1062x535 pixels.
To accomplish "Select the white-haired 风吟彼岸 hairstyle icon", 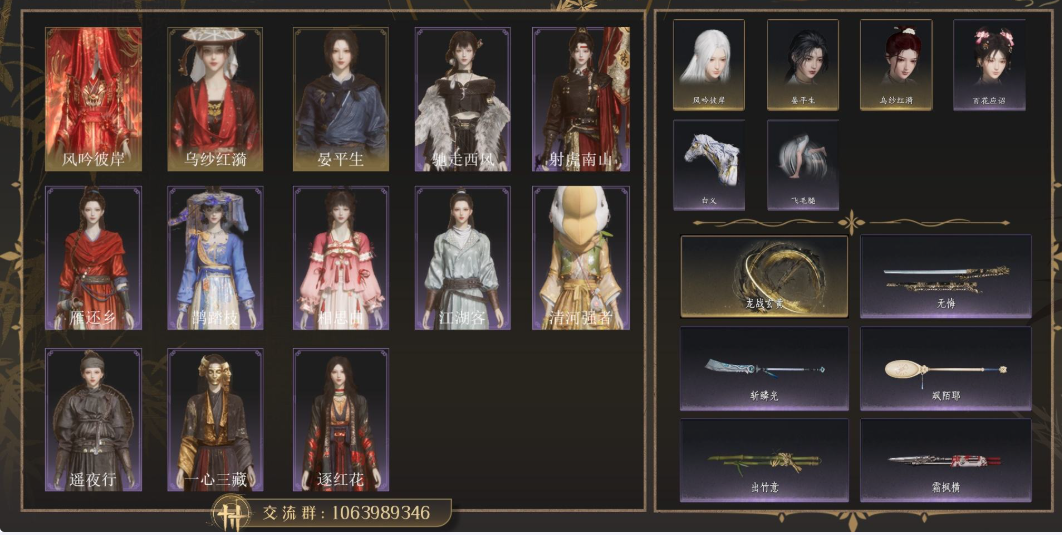I will click(x=708, y=64).
